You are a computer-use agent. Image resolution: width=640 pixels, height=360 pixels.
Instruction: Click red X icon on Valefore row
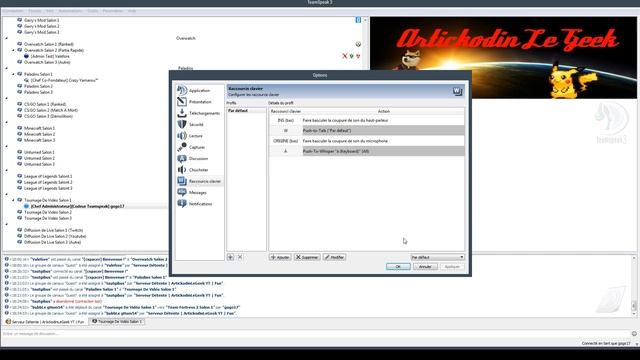tap(345, 56)
